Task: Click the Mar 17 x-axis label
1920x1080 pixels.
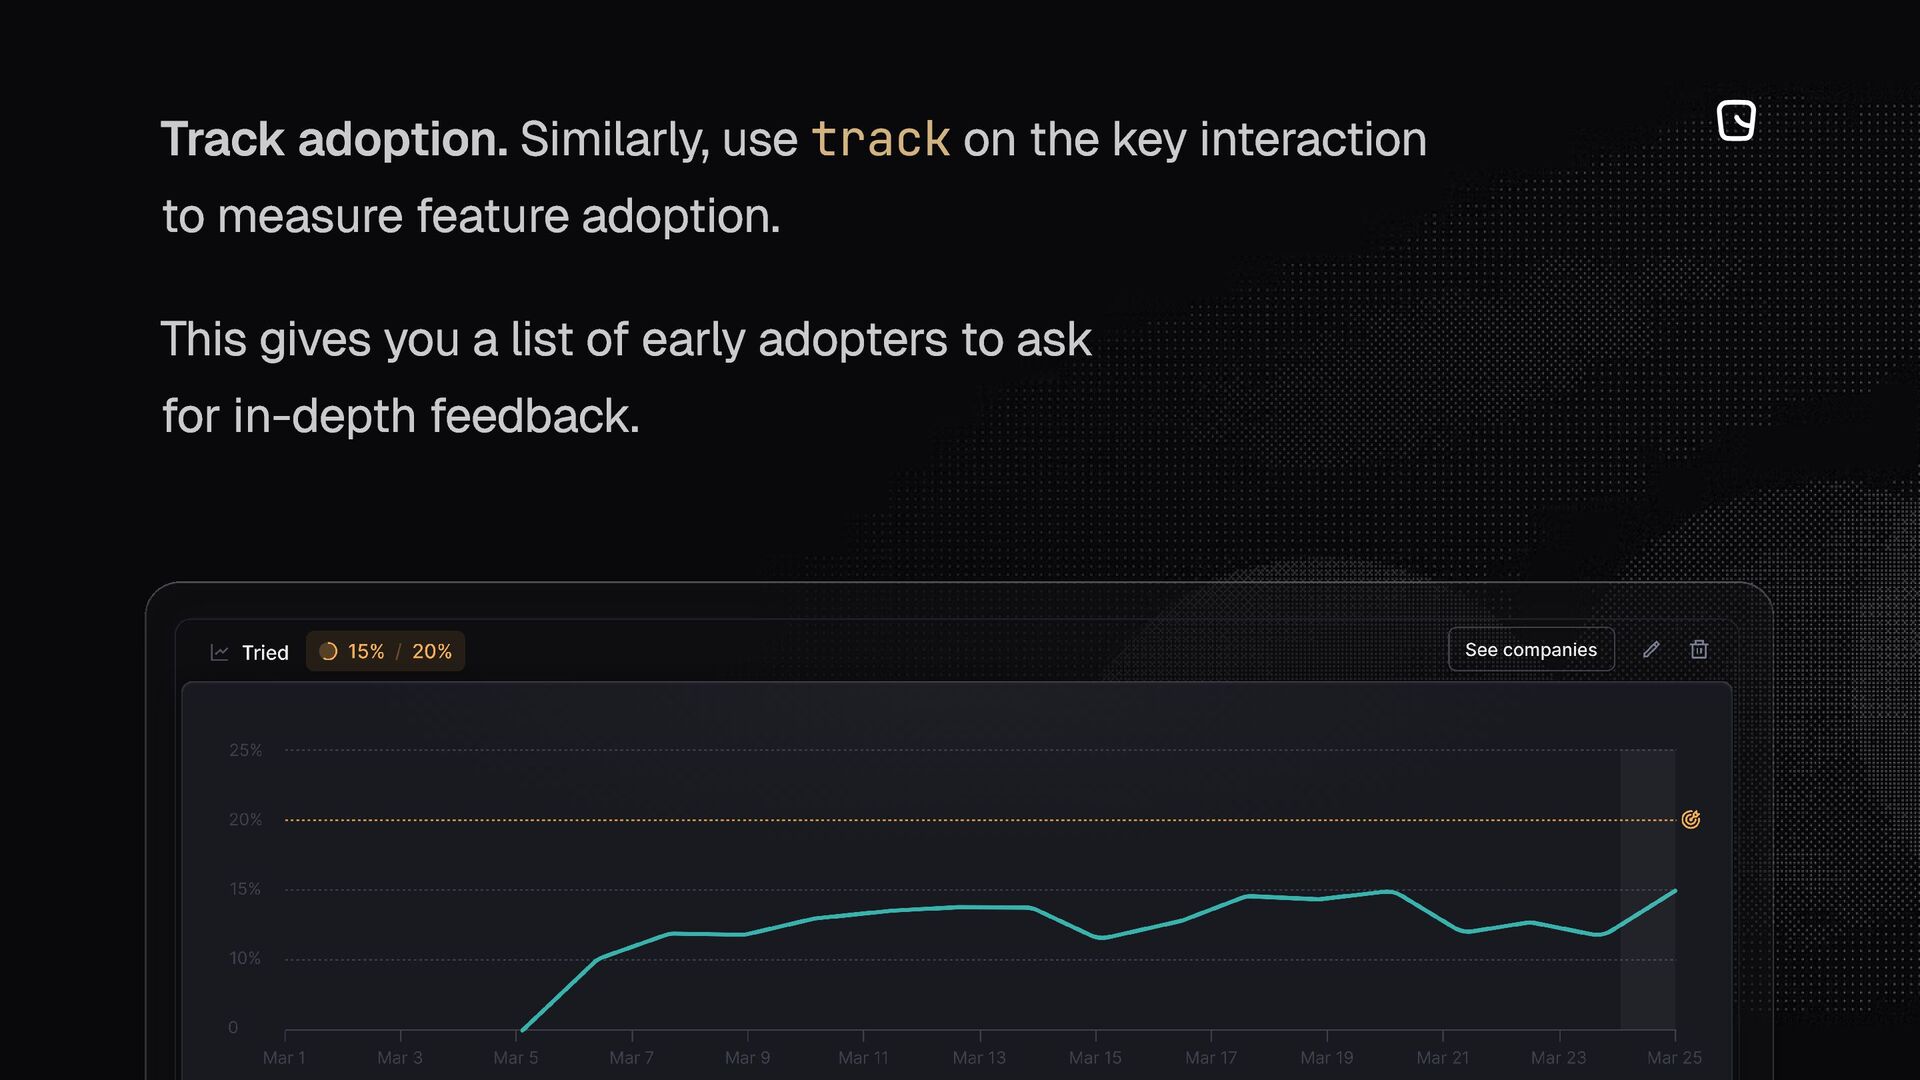Action: (1211, 1057)
